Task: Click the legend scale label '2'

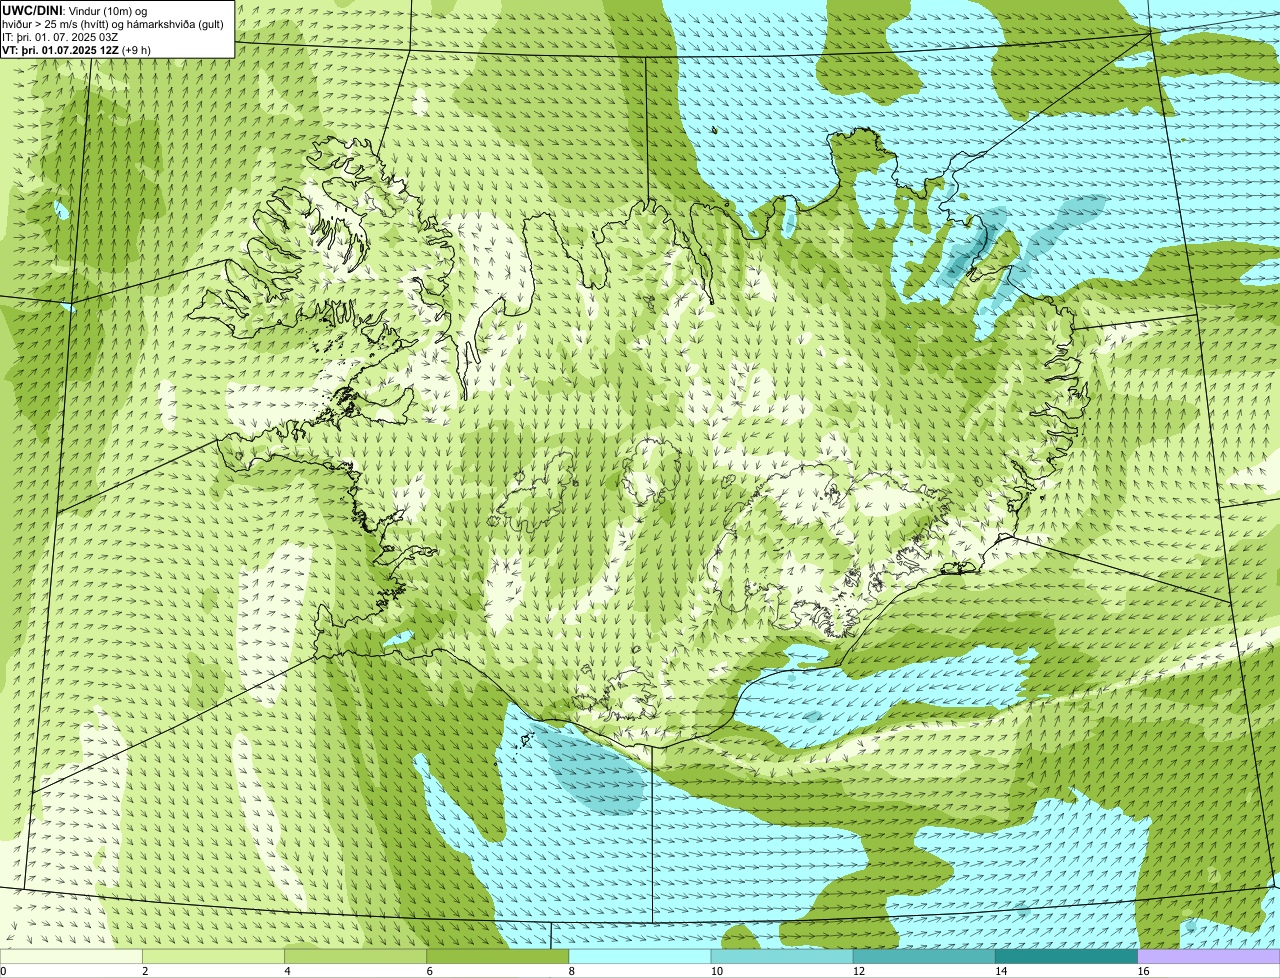Action: point(145,971)
